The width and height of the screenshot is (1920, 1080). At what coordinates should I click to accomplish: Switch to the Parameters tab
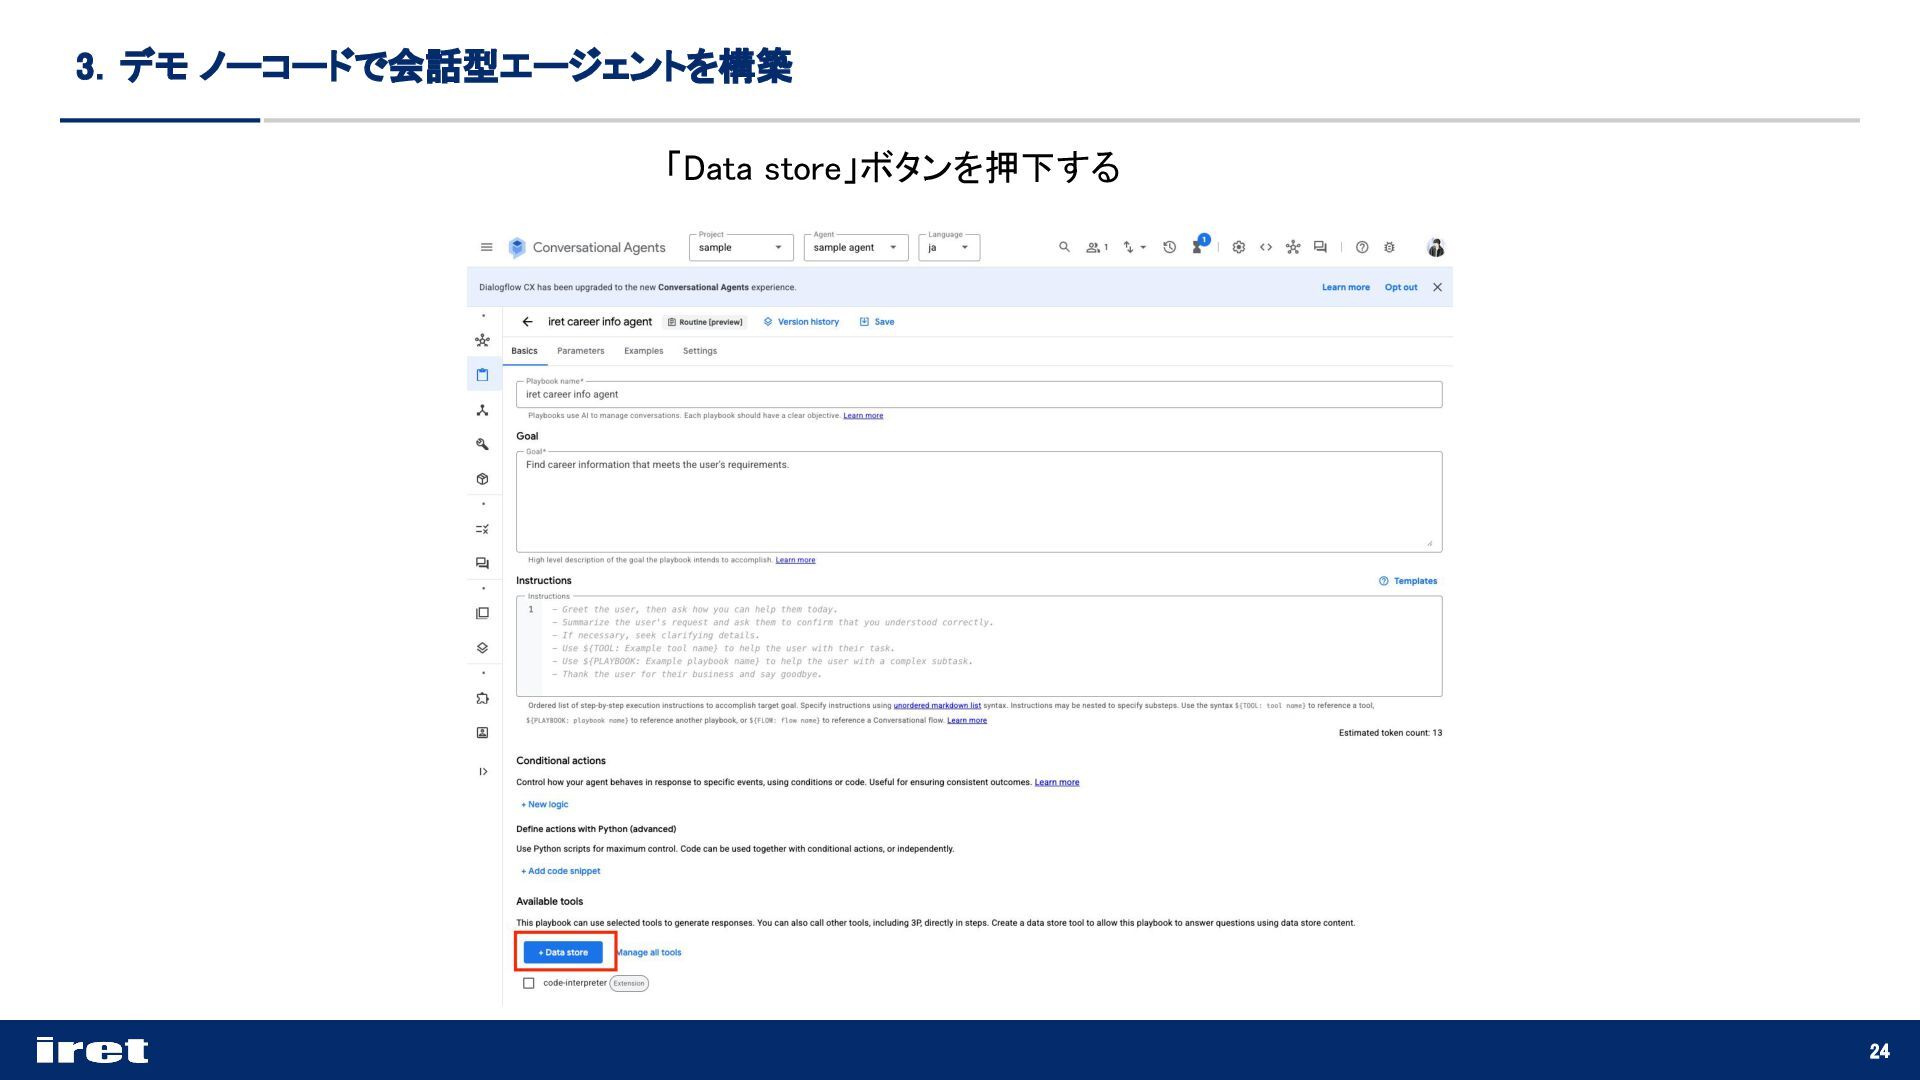point(581,351)
